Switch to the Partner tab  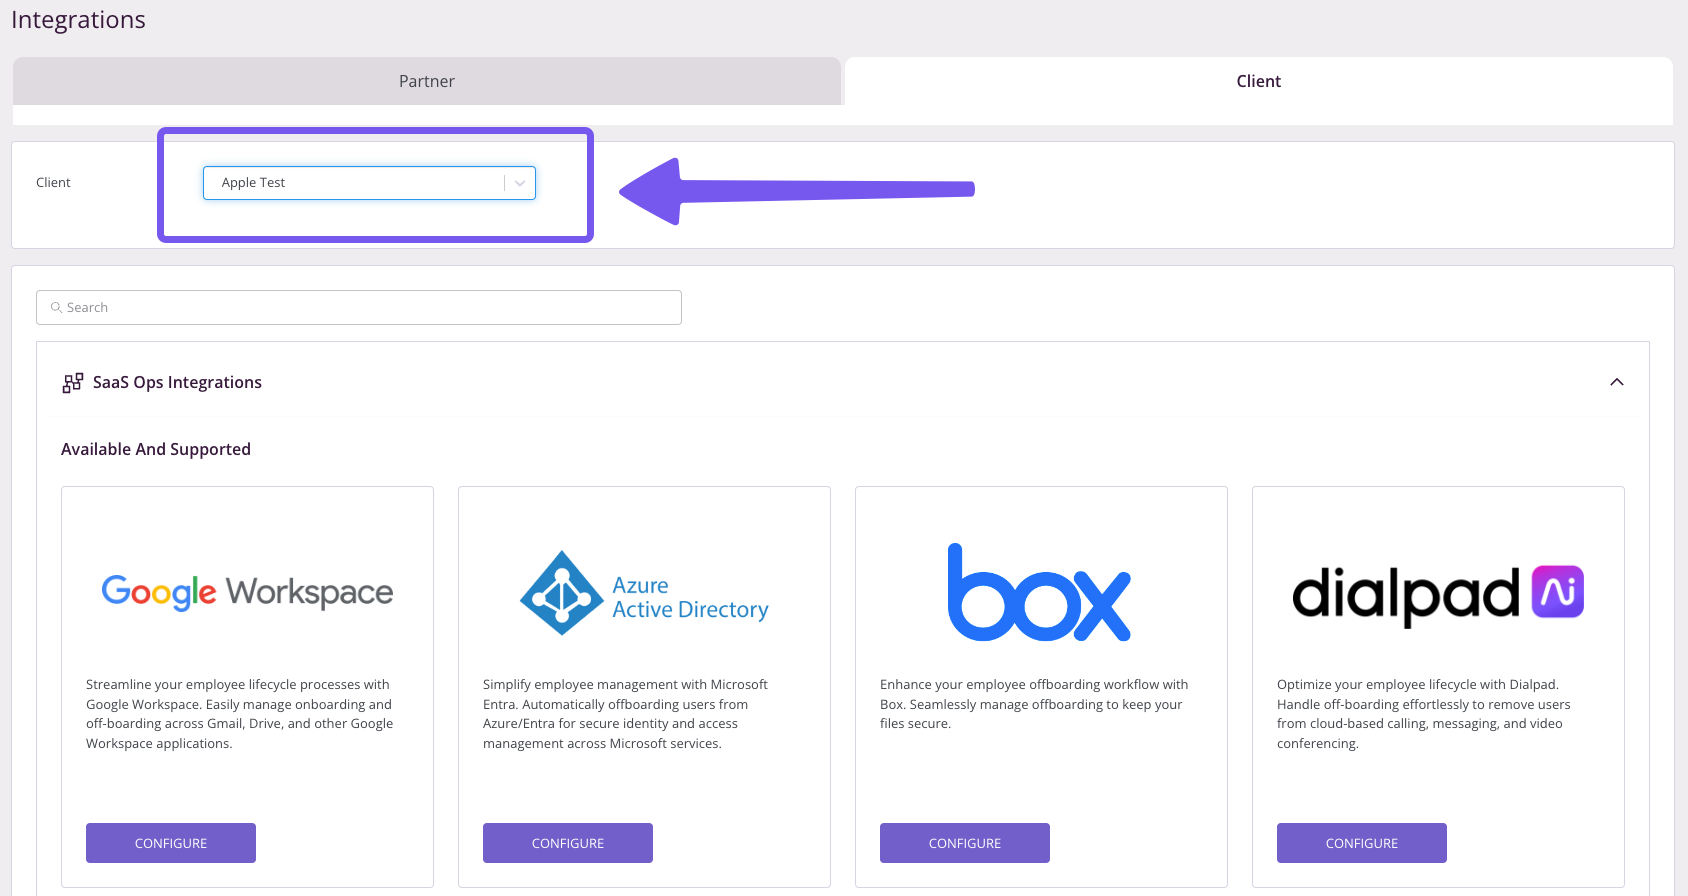tap(427, 81)
